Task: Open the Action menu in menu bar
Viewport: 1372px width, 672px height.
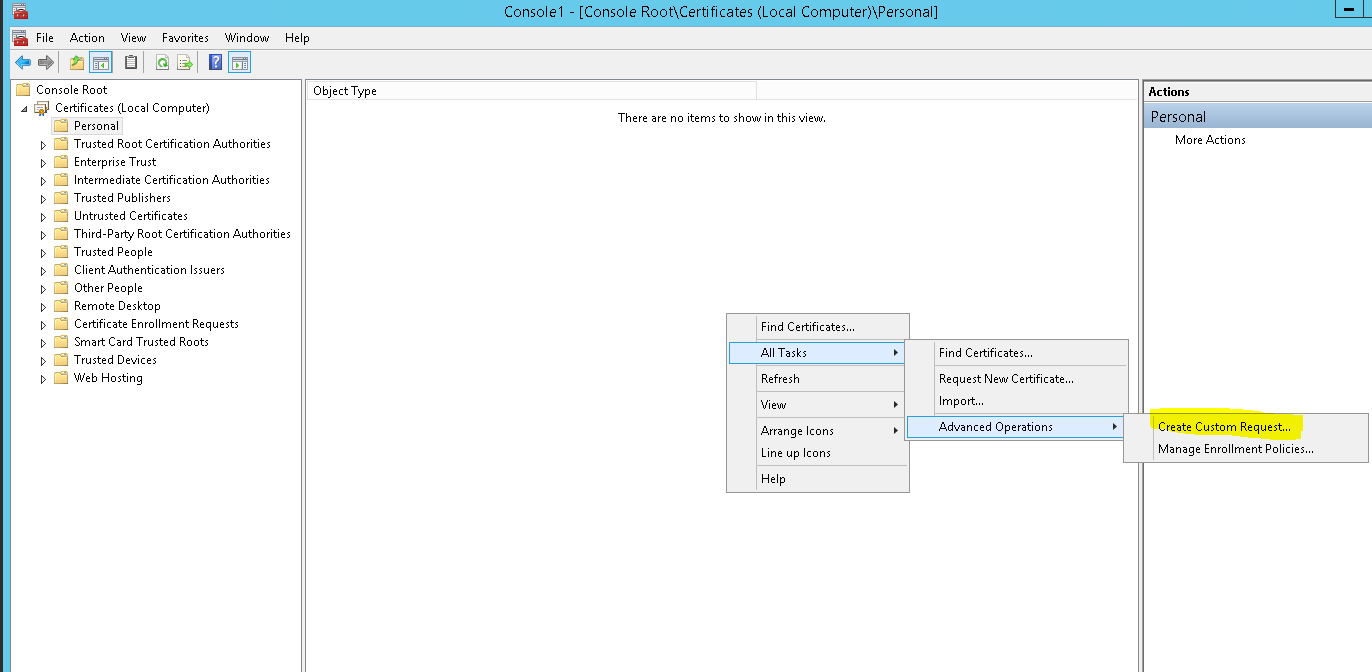Action: [x=87, y=38]
